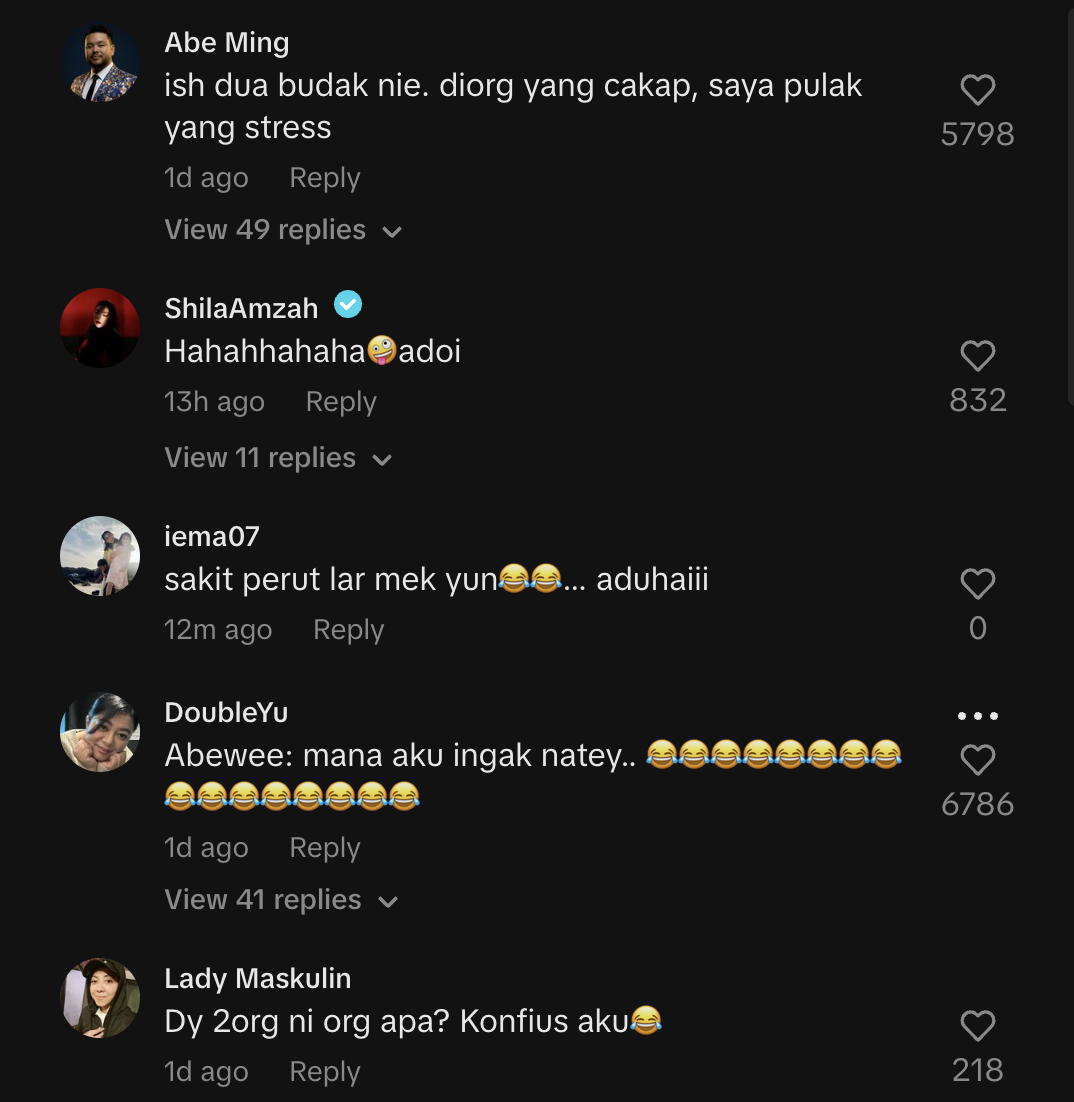Click ShilaAmzah's verified badge

[x=348, y=305]
